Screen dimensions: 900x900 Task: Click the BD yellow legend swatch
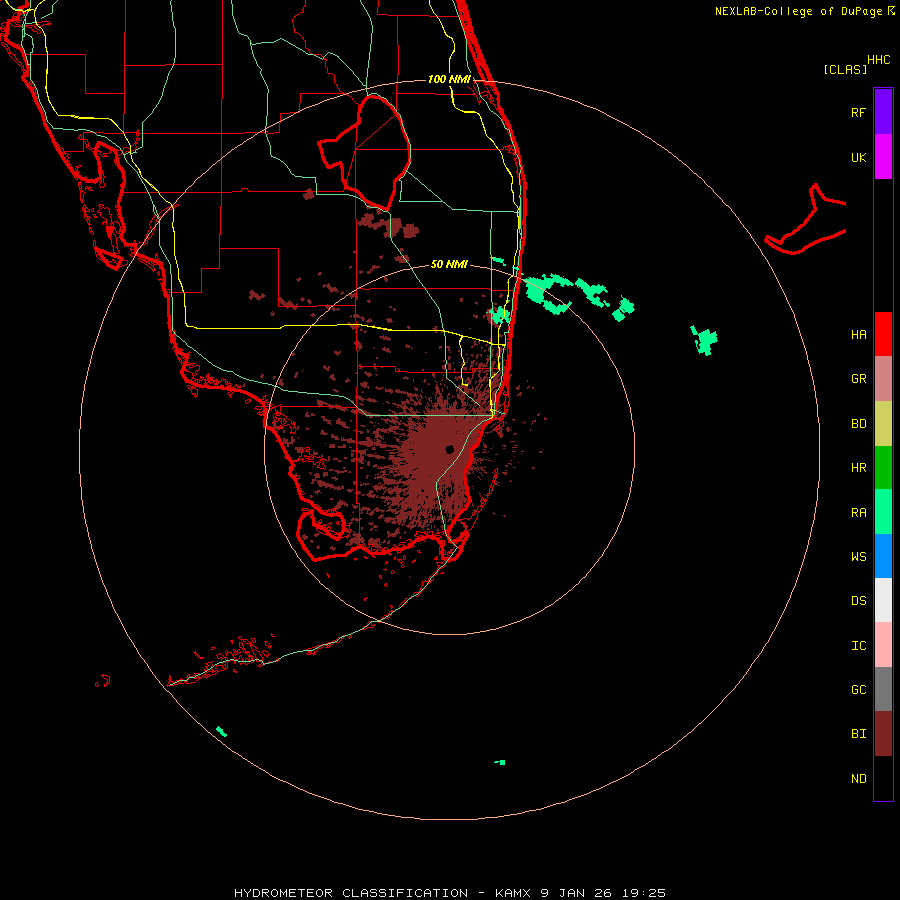[883, 424]
